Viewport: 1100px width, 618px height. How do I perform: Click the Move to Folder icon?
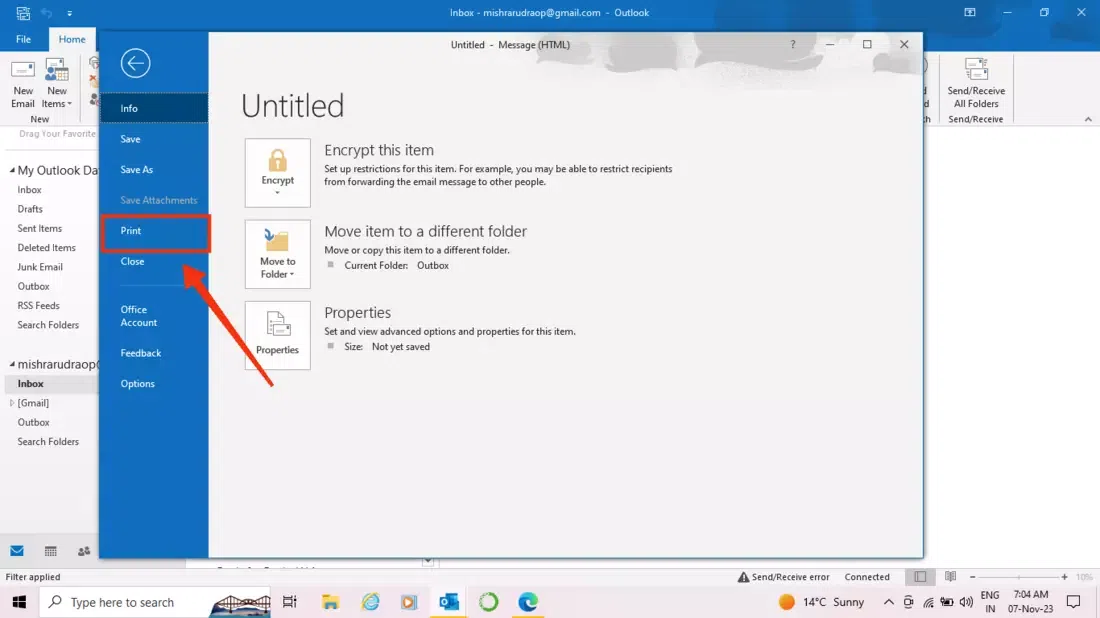pyautogui.click(x=277, y=252)
